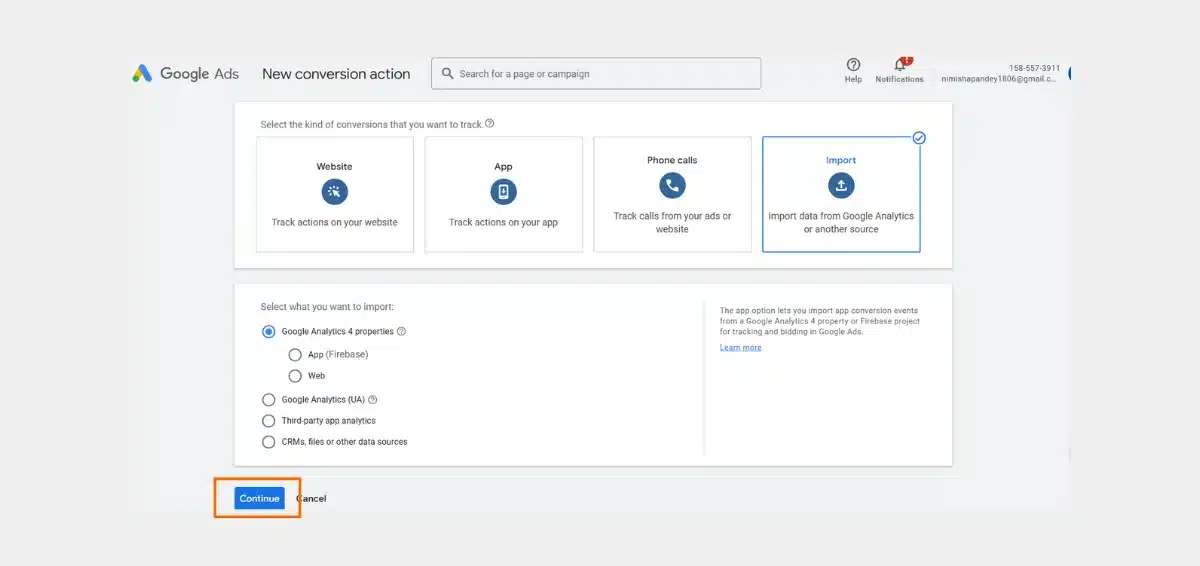The image size is (1200, 566).
Task: Click the Continue button
Action: coord(259,498)
